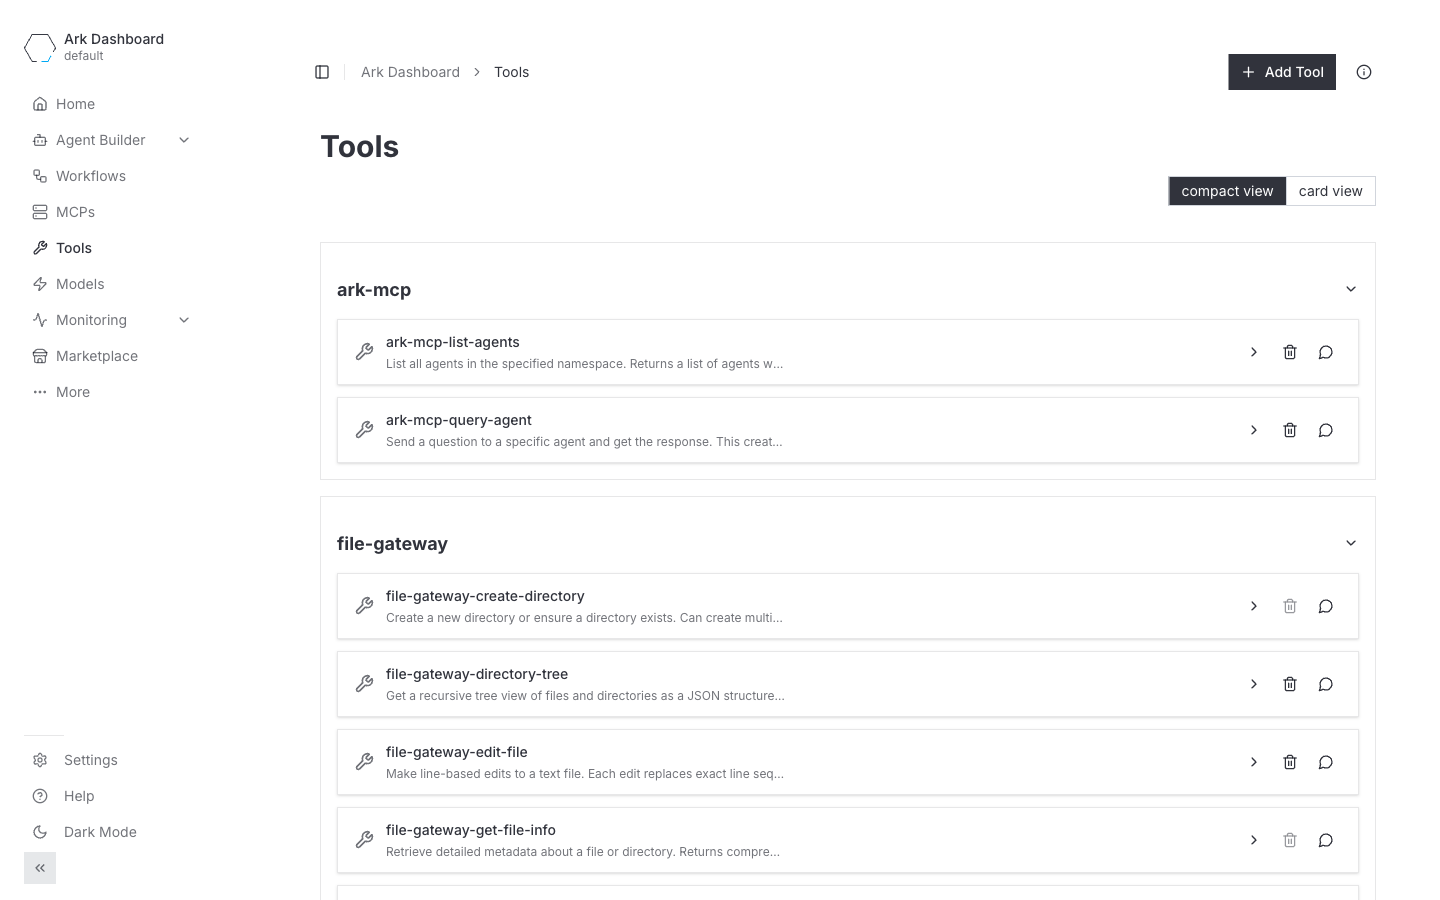Click trash icon for file-gateway-get-file-info
Viewport: 1440px width, 900px height.
coord(1290,840)
